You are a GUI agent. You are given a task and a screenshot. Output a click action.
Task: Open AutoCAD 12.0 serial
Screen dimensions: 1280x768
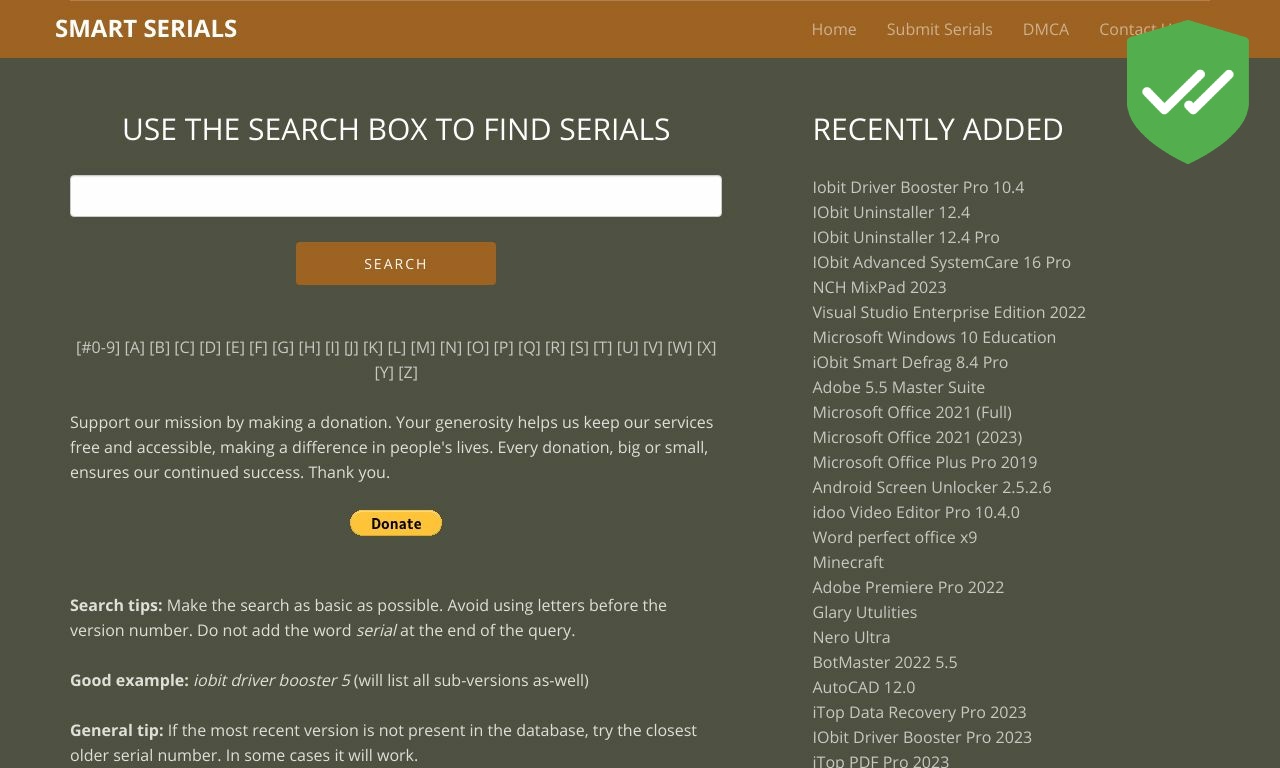point(863,687)
